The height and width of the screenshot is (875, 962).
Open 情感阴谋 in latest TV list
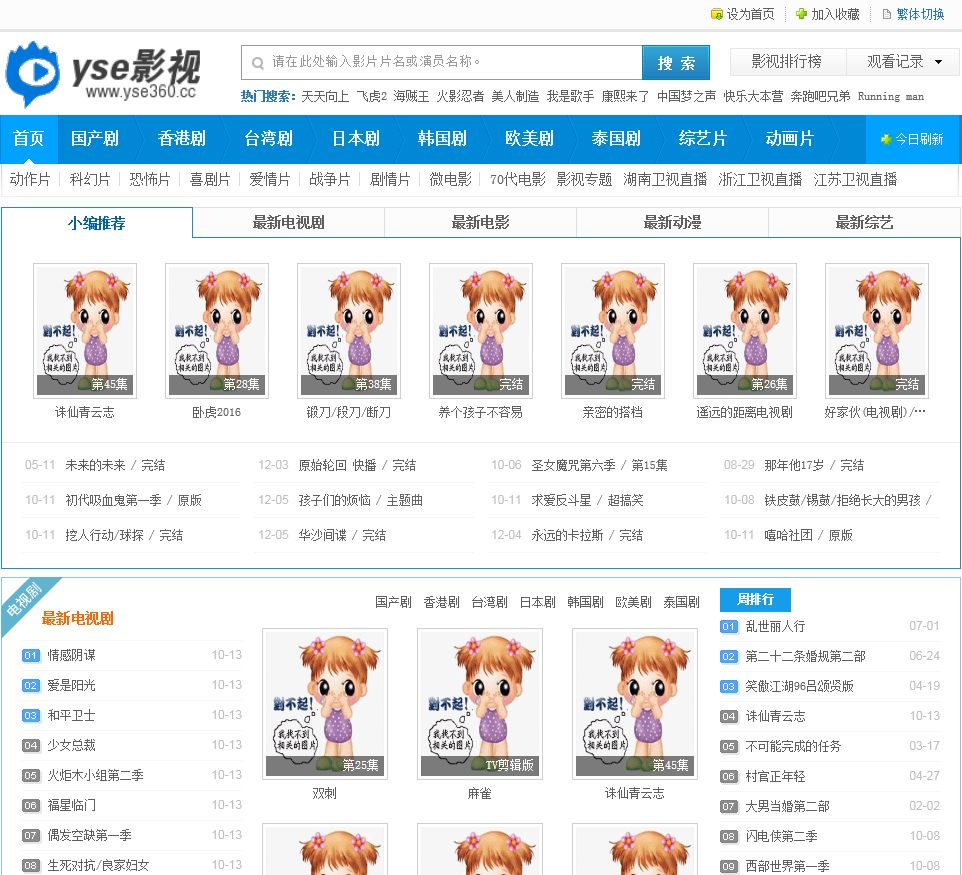72,655
